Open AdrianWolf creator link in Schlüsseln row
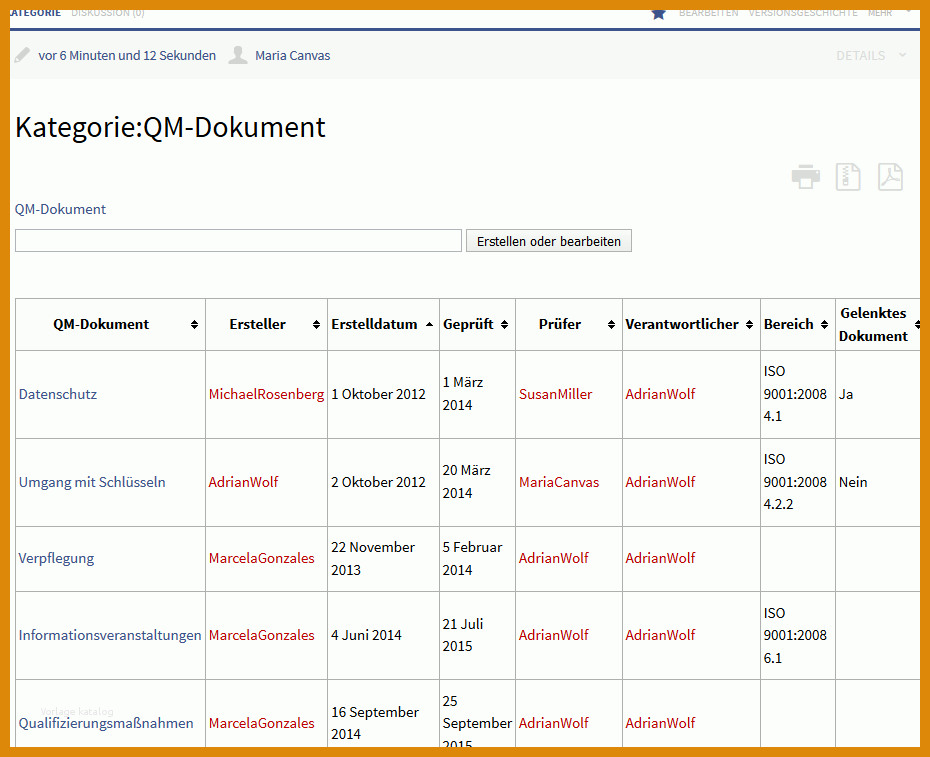The height and width of the screenshot is (757, 930). click(243, 482)
